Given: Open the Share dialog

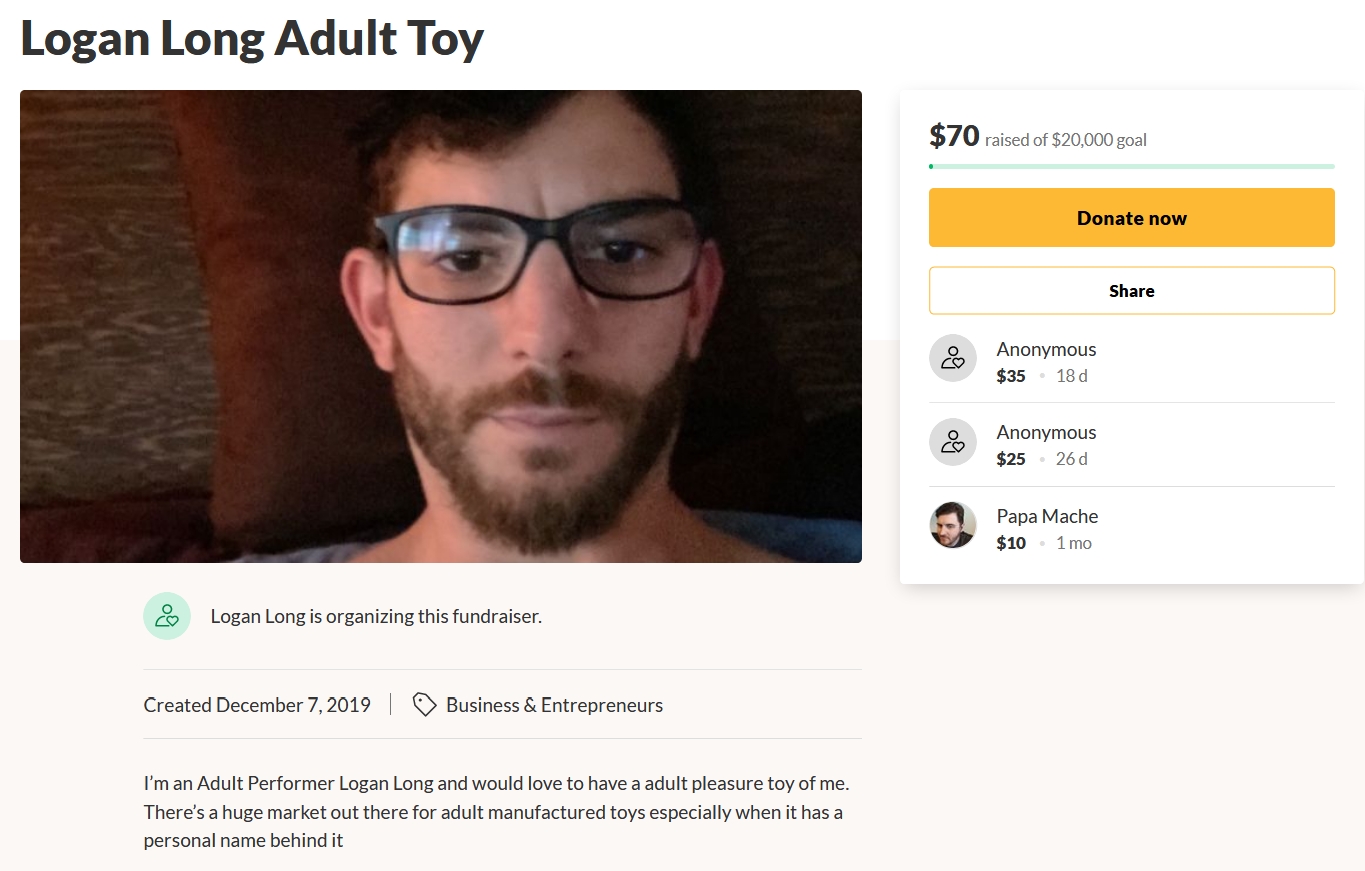Looking at the screenshot, I should click(x=1131, y=290).
